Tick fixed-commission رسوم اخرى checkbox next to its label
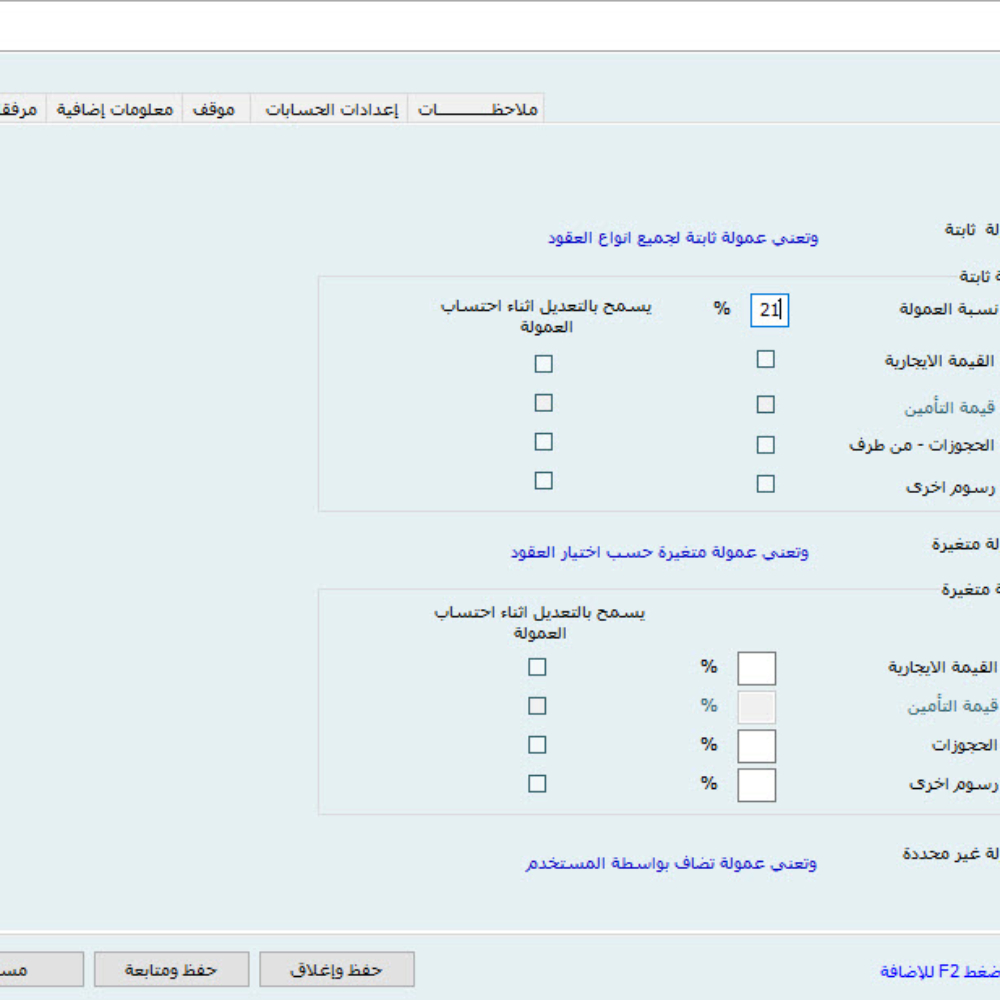Image resolution: width=1000 pixels, height=1000 pixels. [765, 484]
